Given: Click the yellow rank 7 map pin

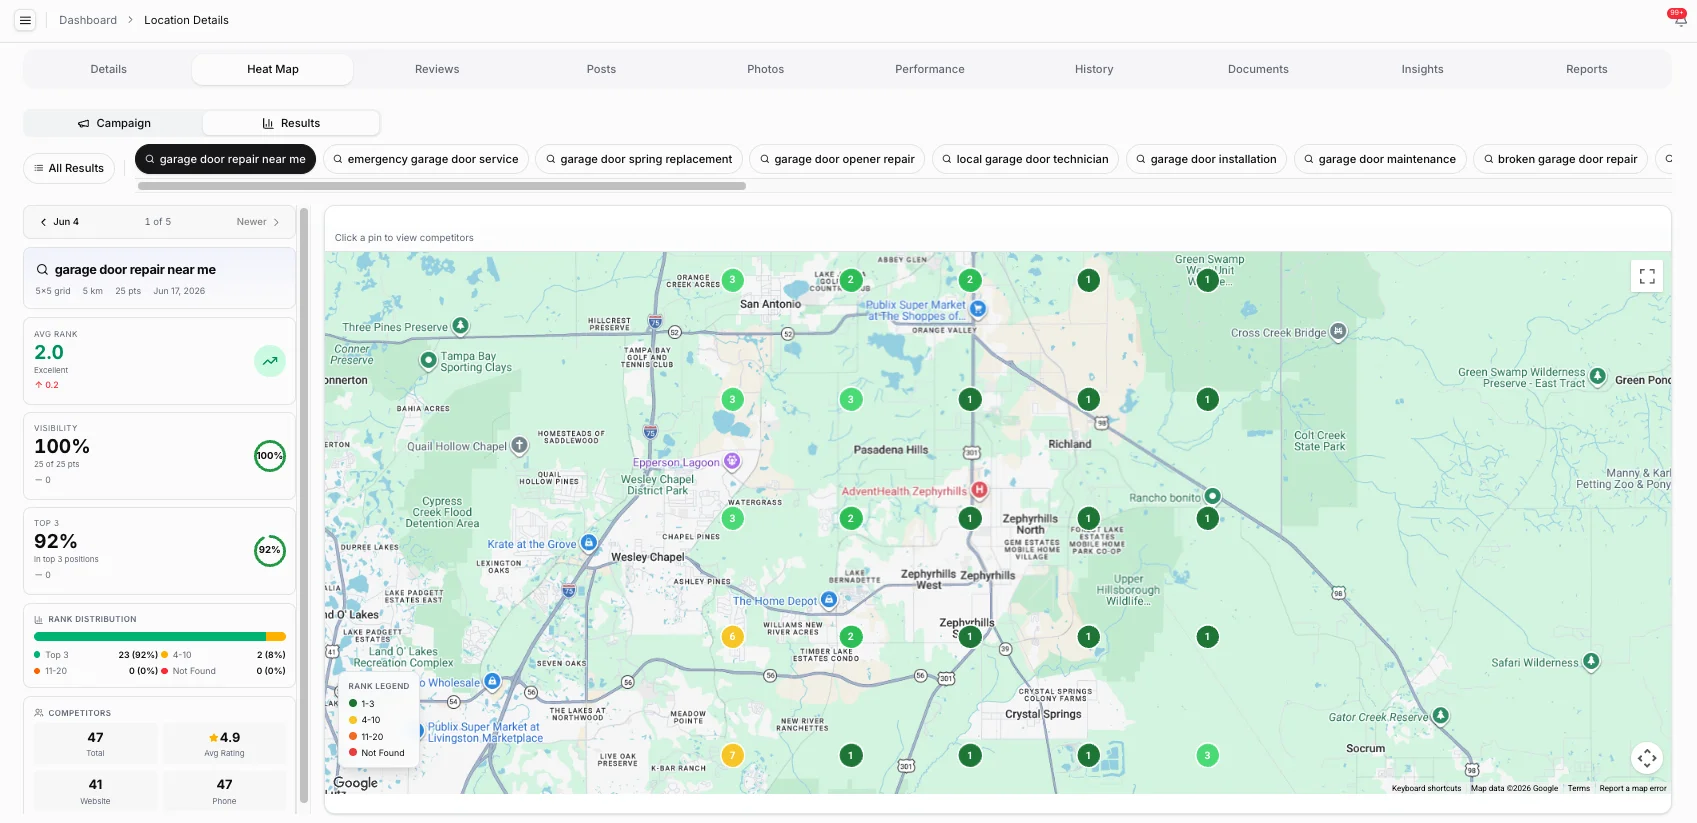Looking at the screenshot, I should (x=732, y=755).
